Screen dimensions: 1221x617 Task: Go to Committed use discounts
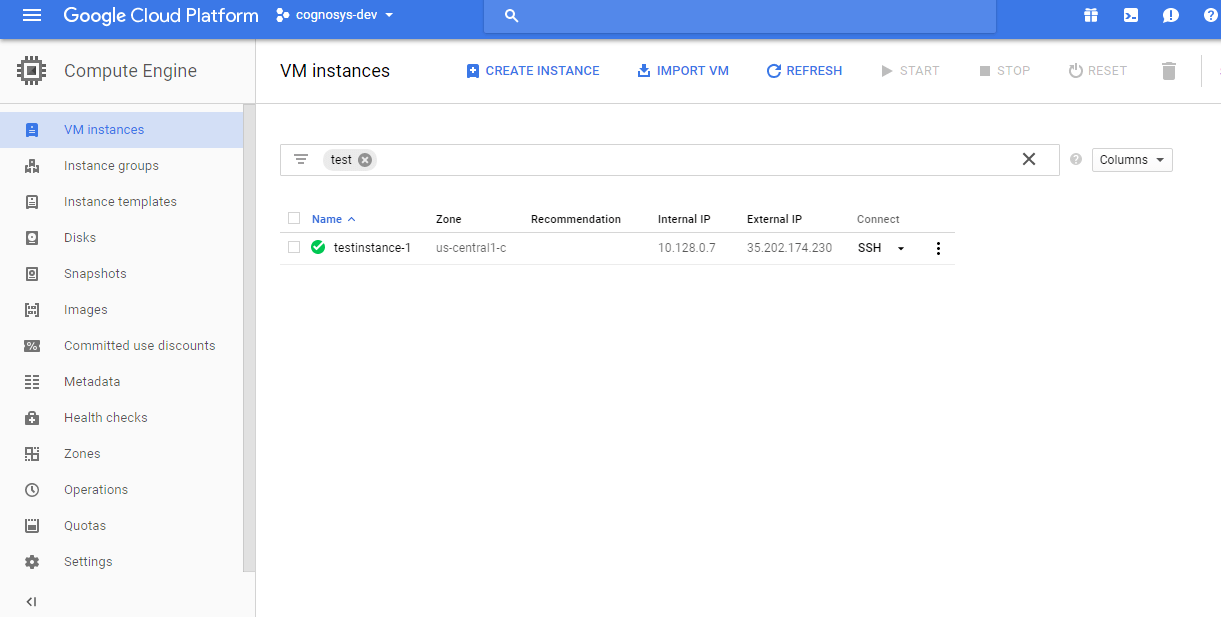(x=140, y=345)
